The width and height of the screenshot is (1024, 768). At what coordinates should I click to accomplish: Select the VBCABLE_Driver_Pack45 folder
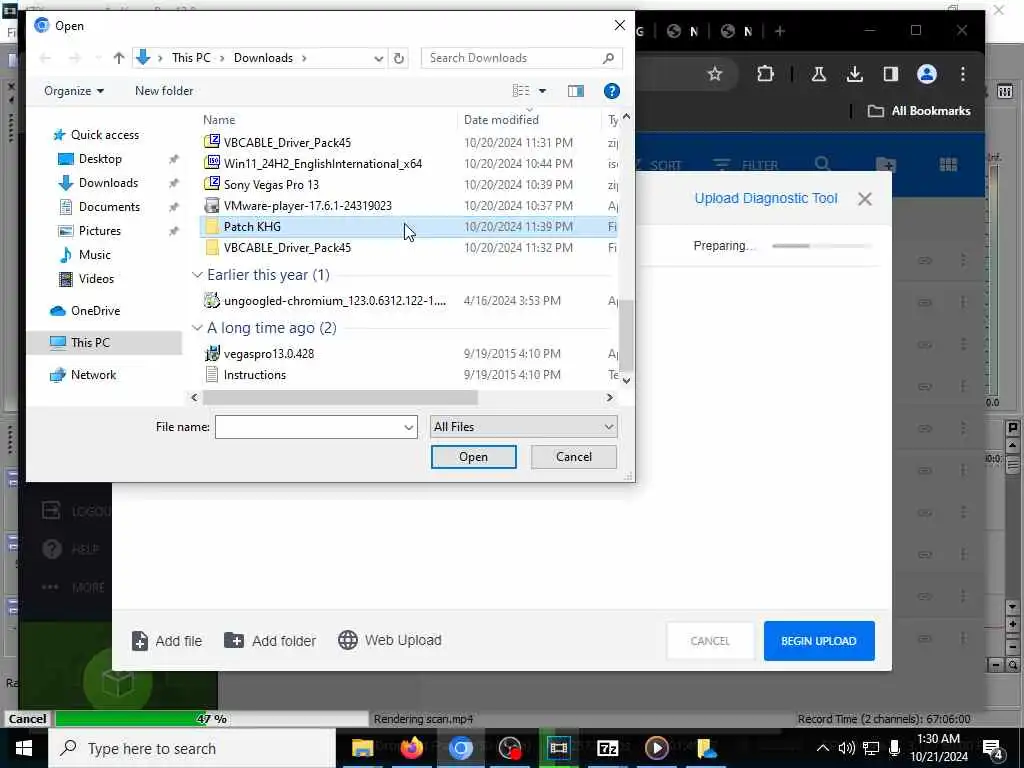[x=408, y=248]
